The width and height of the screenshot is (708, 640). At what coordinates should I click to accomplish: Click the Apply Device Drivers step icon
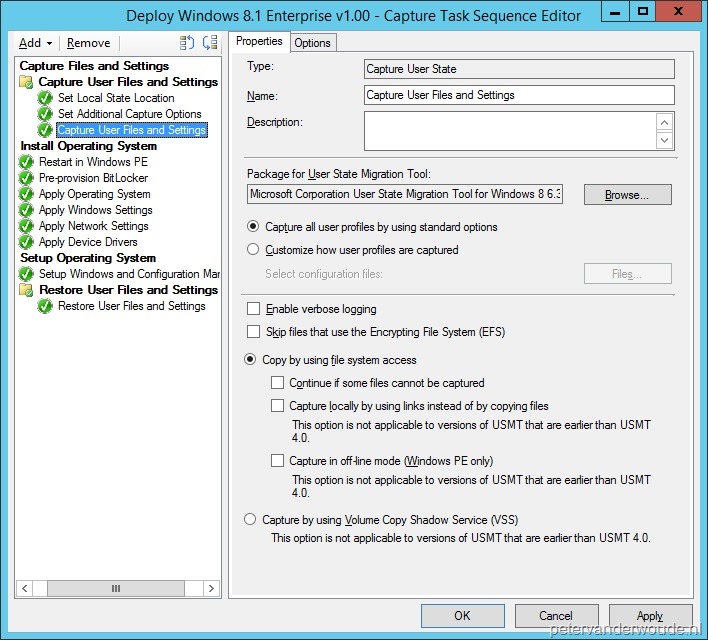(27, 242)
